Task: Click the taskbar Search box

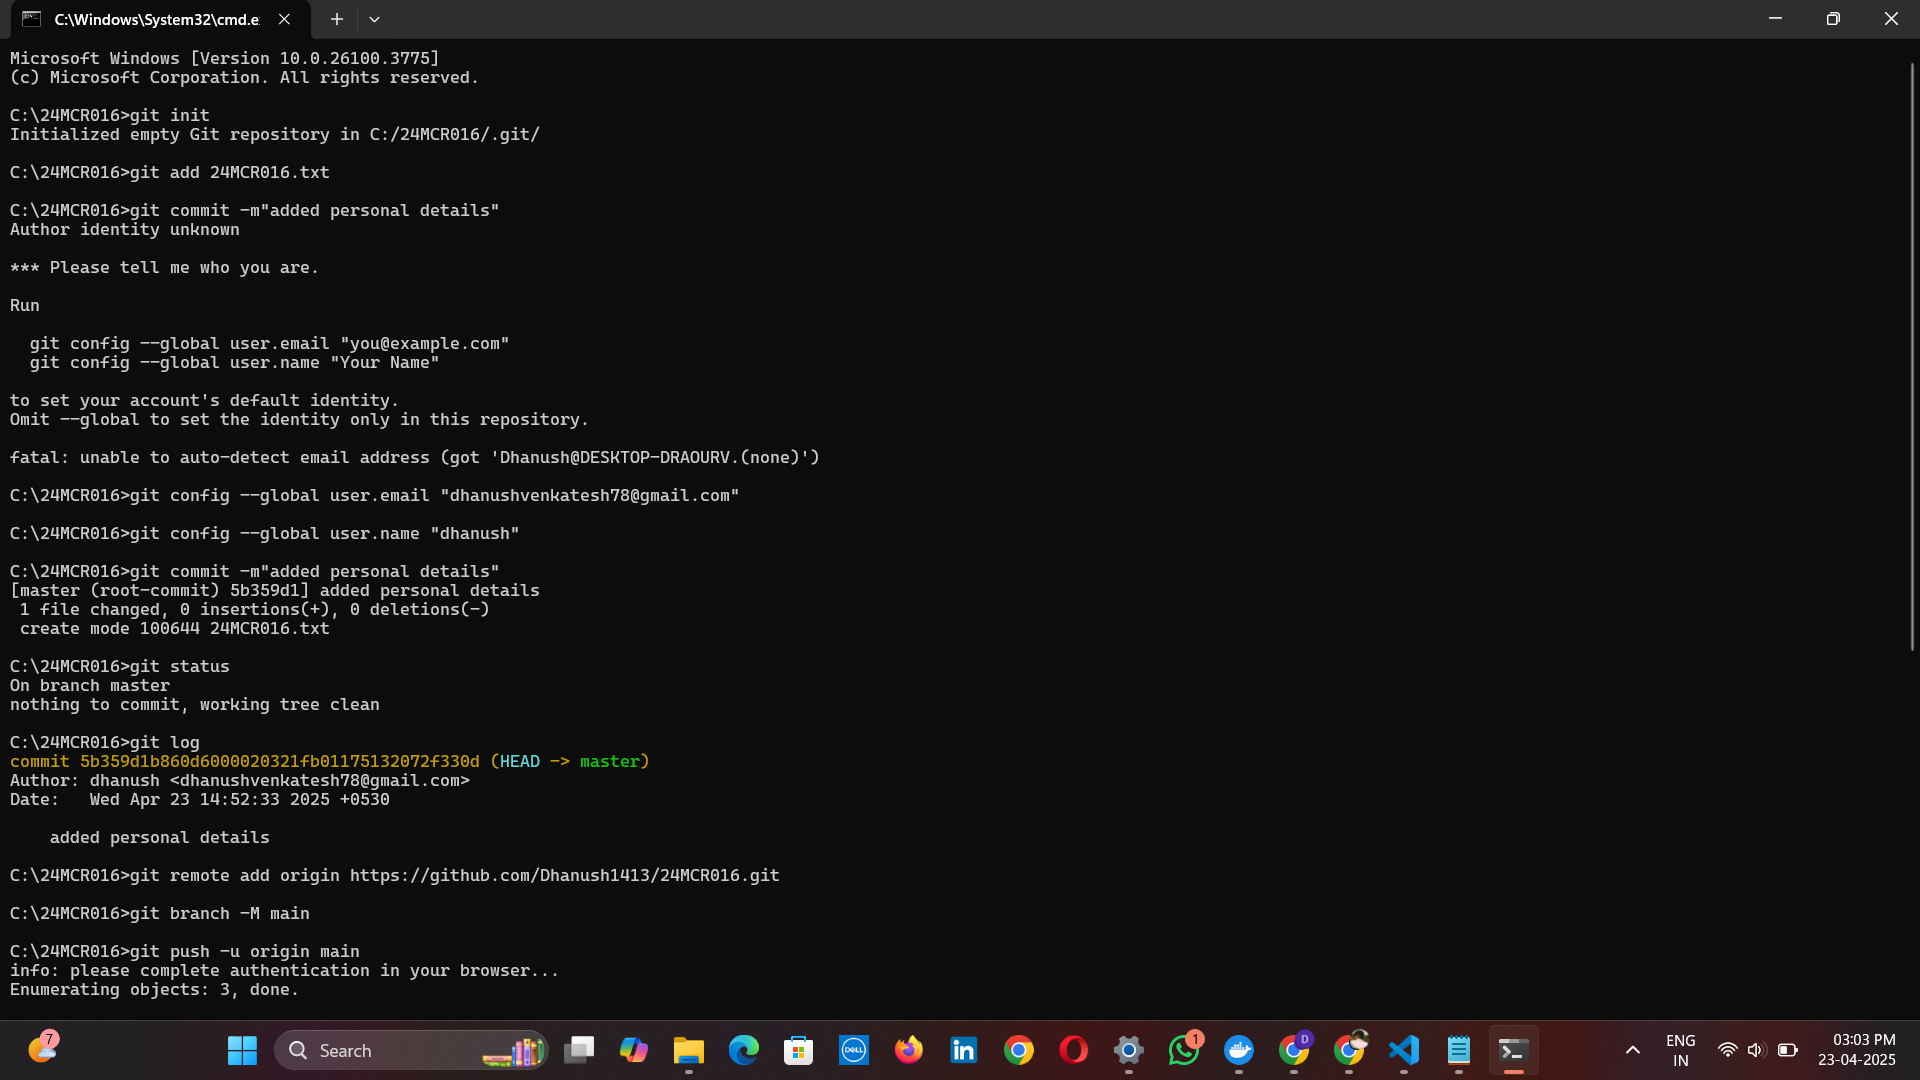Action: click(411, 1050)
